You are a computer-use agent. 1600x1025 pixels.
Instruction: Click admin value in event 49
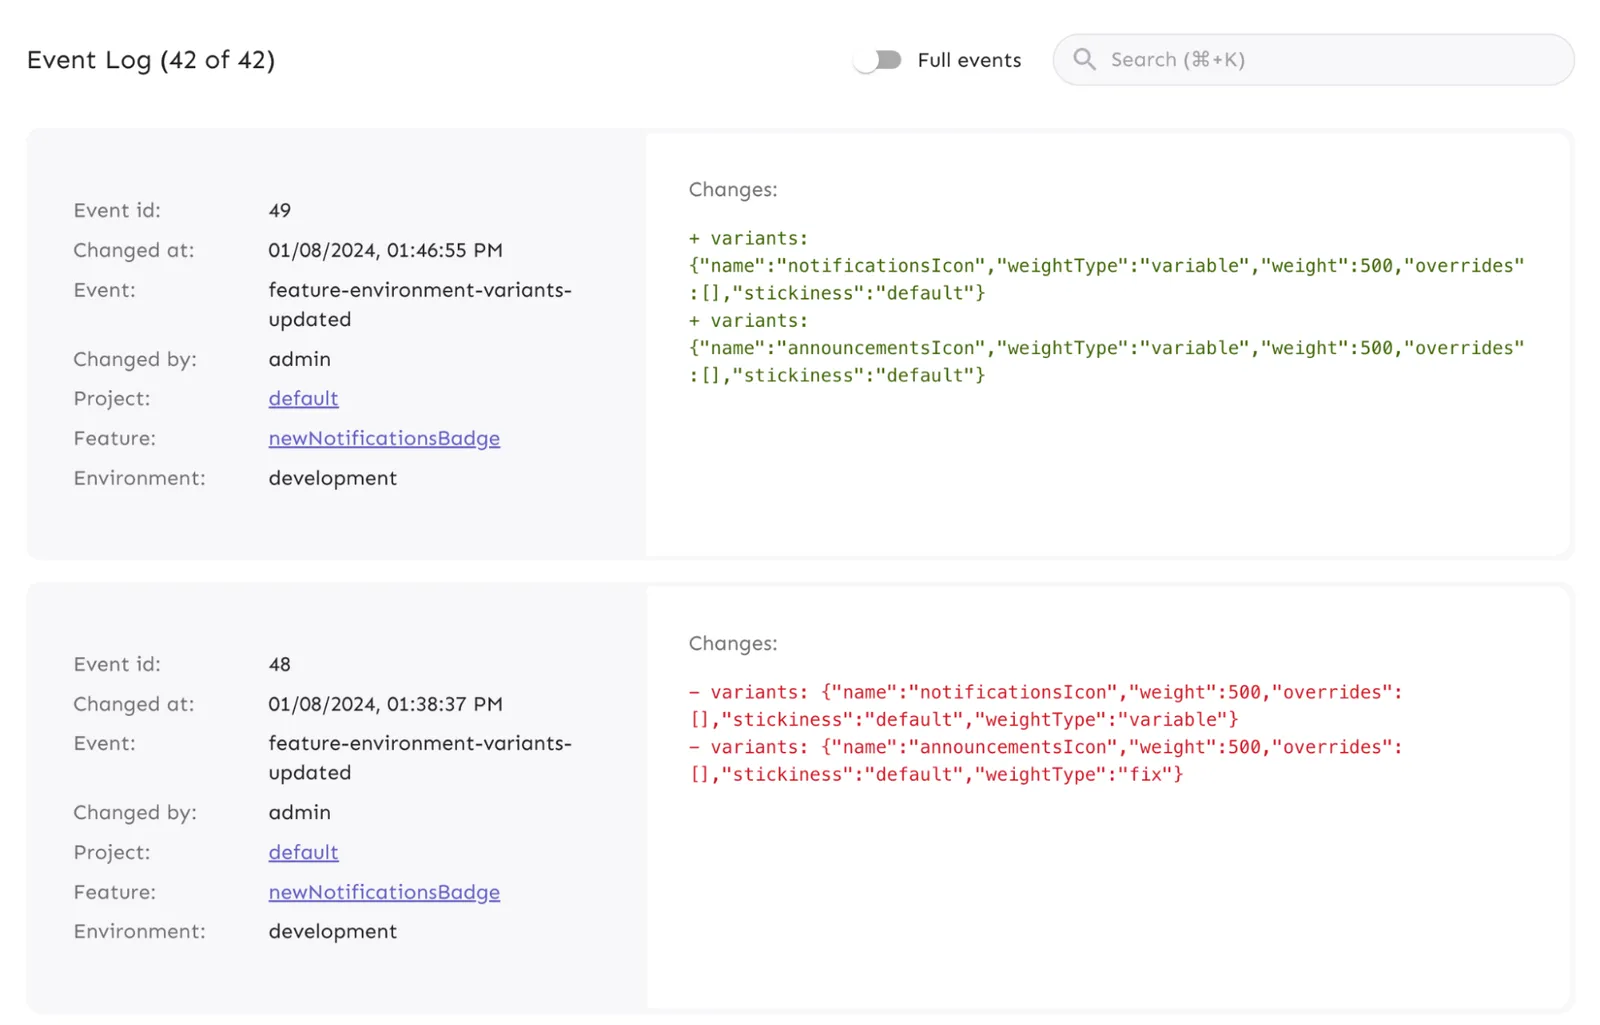(299, 359)
